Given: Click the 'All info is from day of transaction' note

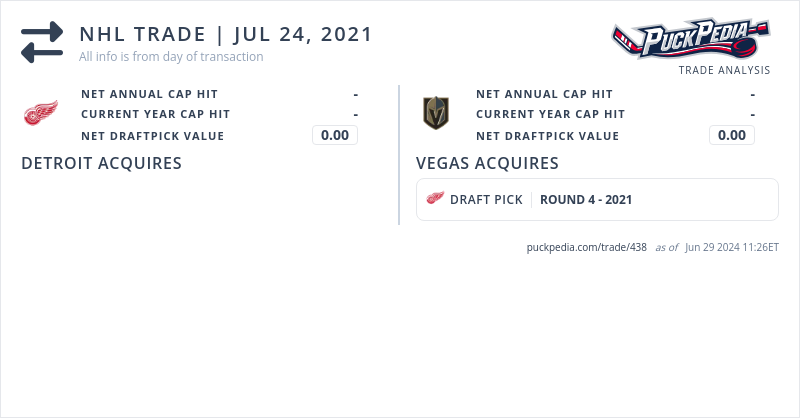Looking at the screenshot, I should [x=171, y=57].
